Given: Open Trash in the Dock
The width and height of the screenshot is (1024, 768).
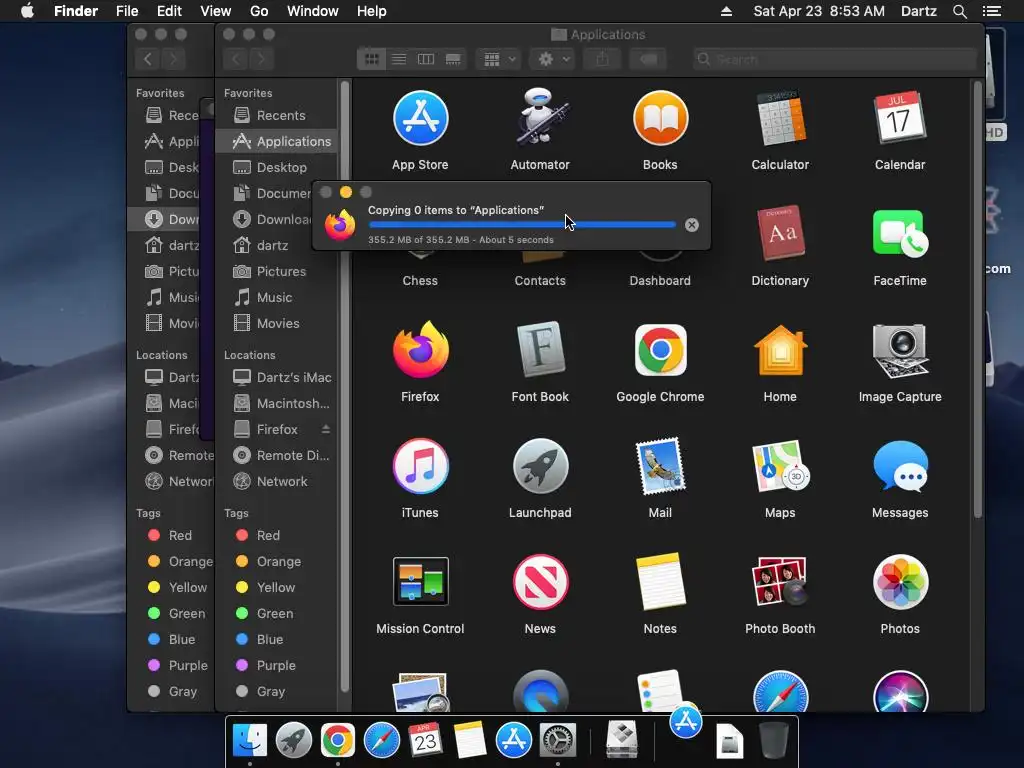Looking at the screenshot, I should click(774, 741).
